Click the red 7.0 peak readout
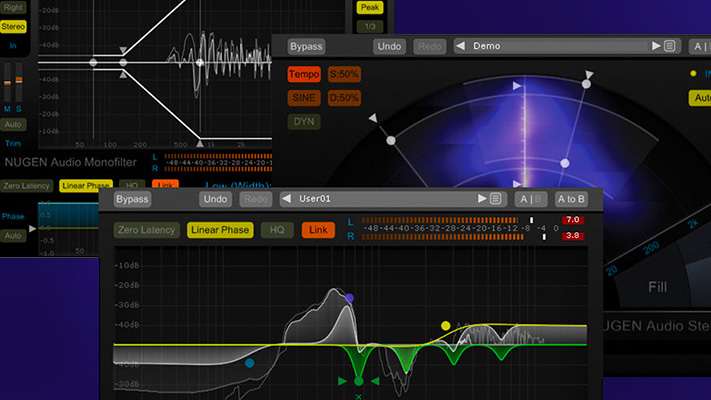 572,220
